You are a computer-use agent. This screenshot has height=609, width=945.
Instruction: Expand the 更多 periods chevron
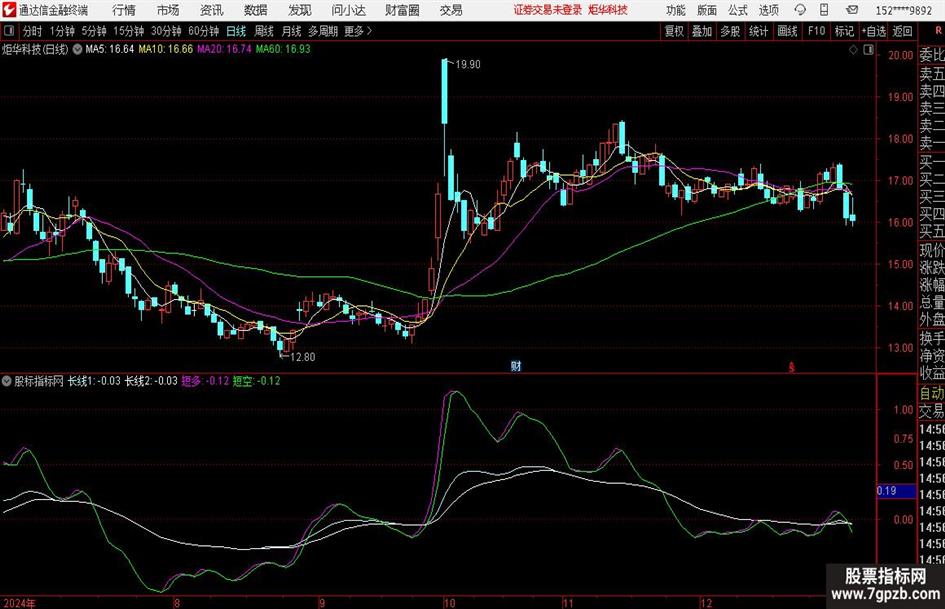[x=369, y=31]
